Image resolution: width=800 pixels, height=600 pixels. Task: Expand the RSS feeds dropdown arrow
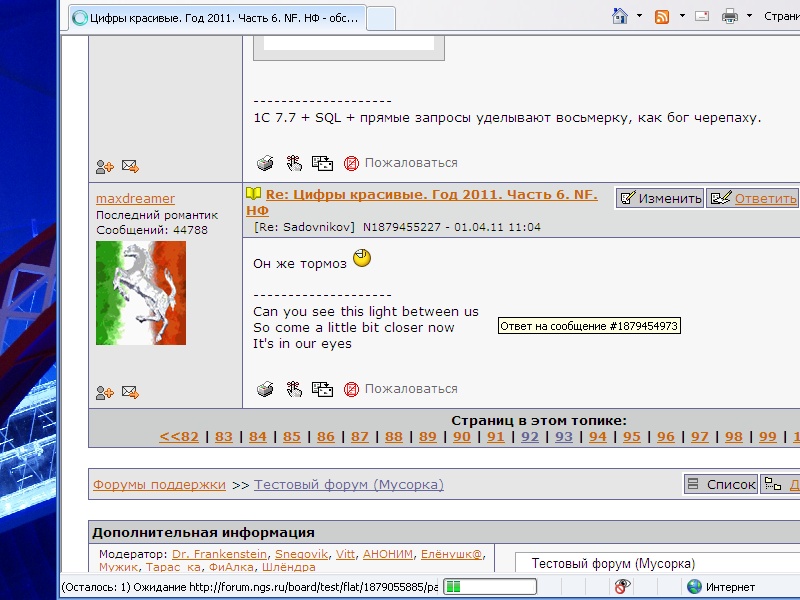tap(682, 16)
